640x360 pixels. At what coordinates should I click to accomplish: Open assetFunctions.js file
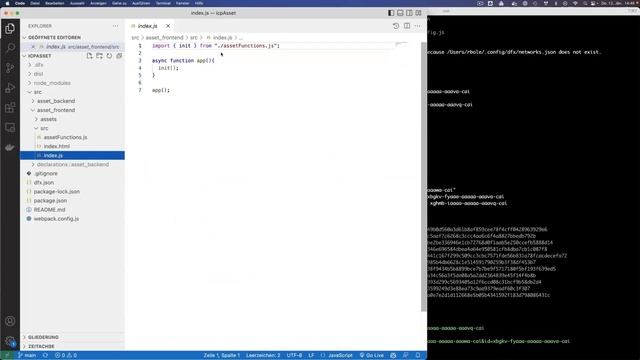click(72, 137)
